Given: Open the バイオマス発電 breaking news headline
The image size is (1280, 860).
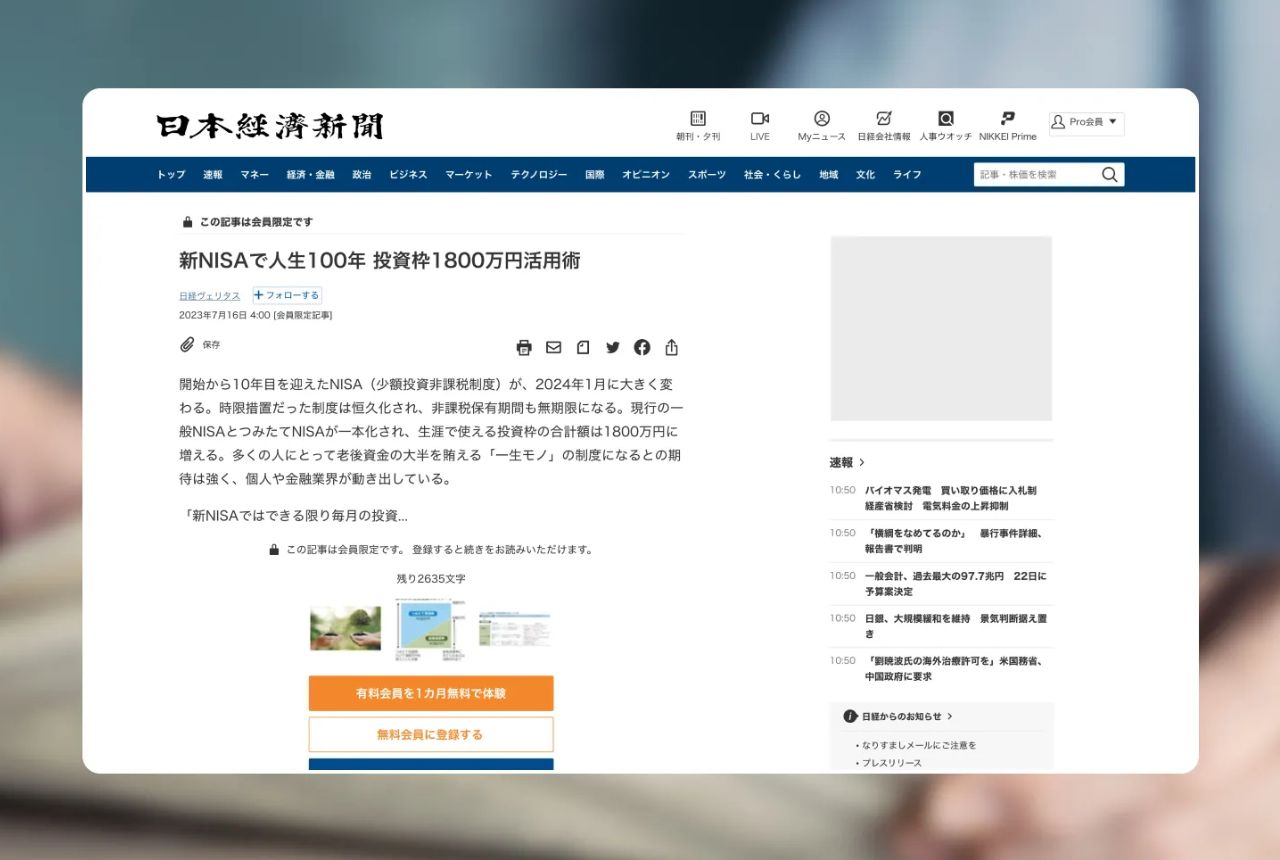Looking at the screenshot, I should (950, 498).
